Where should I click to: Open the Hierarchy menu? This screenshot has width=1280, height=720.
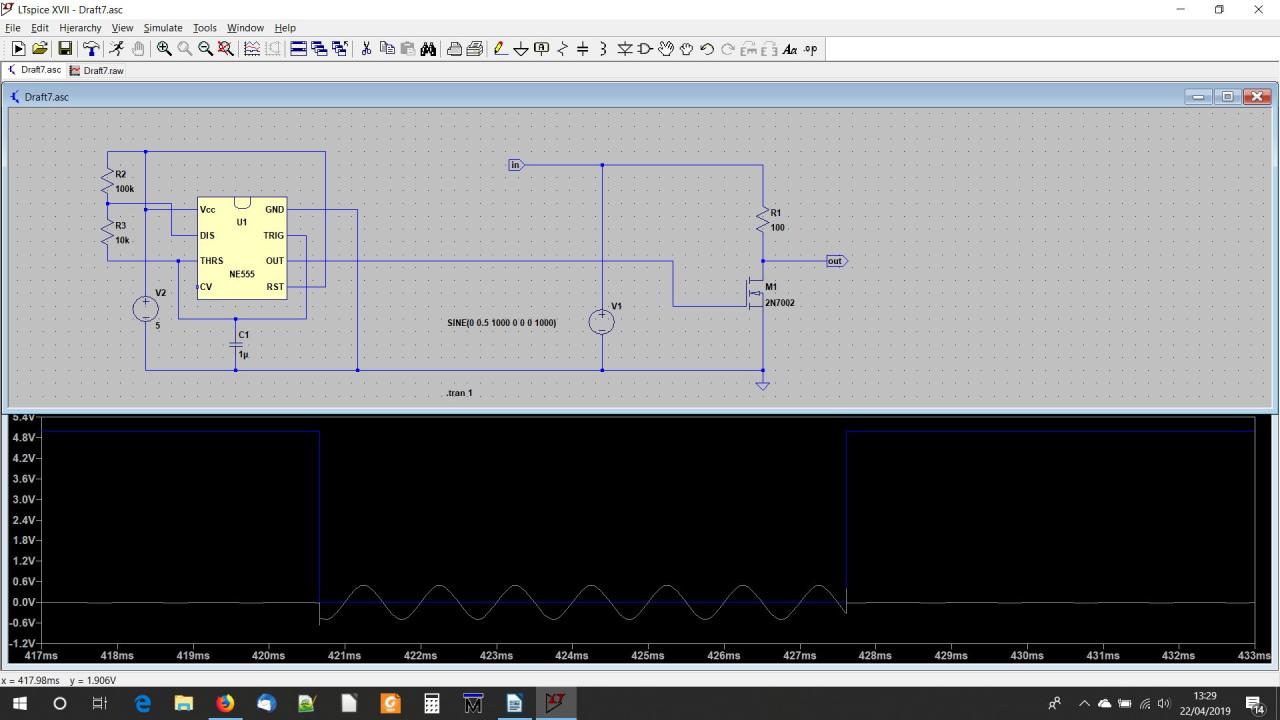(x=80, y=28)
